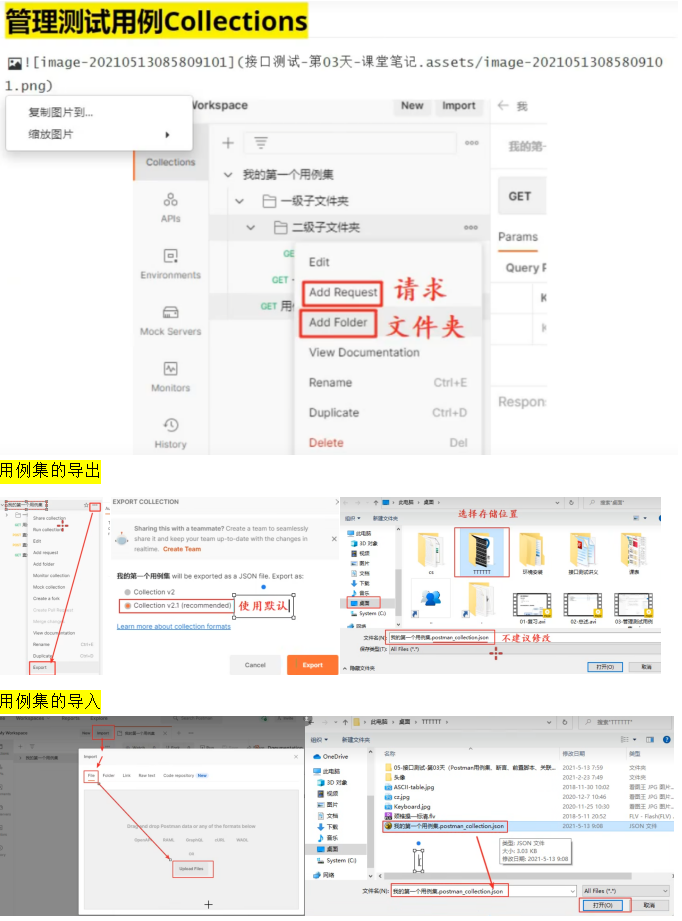
Task: Select the TTTTTT folder thumbnail
Action: point(481,552)
